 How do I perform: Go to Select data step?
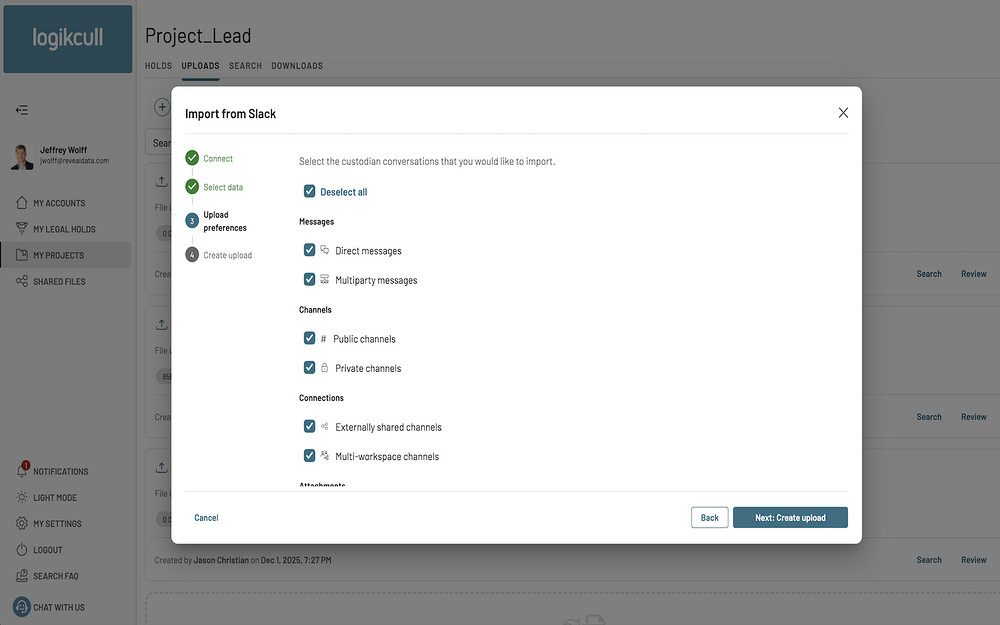[x=223, y=187]
